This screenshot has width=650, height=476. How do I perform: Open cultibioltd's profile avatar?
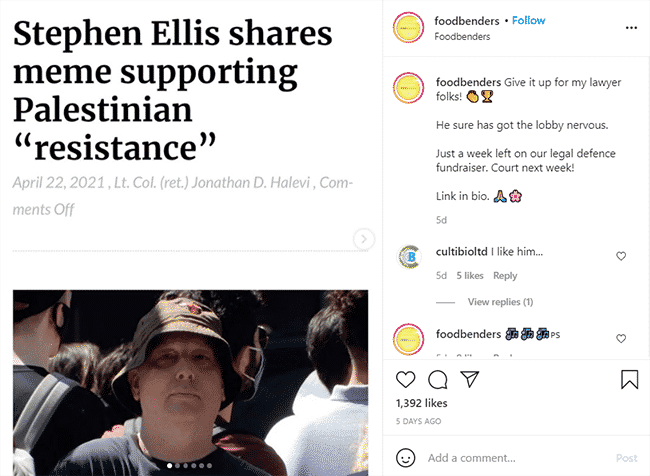pos(410,257)
